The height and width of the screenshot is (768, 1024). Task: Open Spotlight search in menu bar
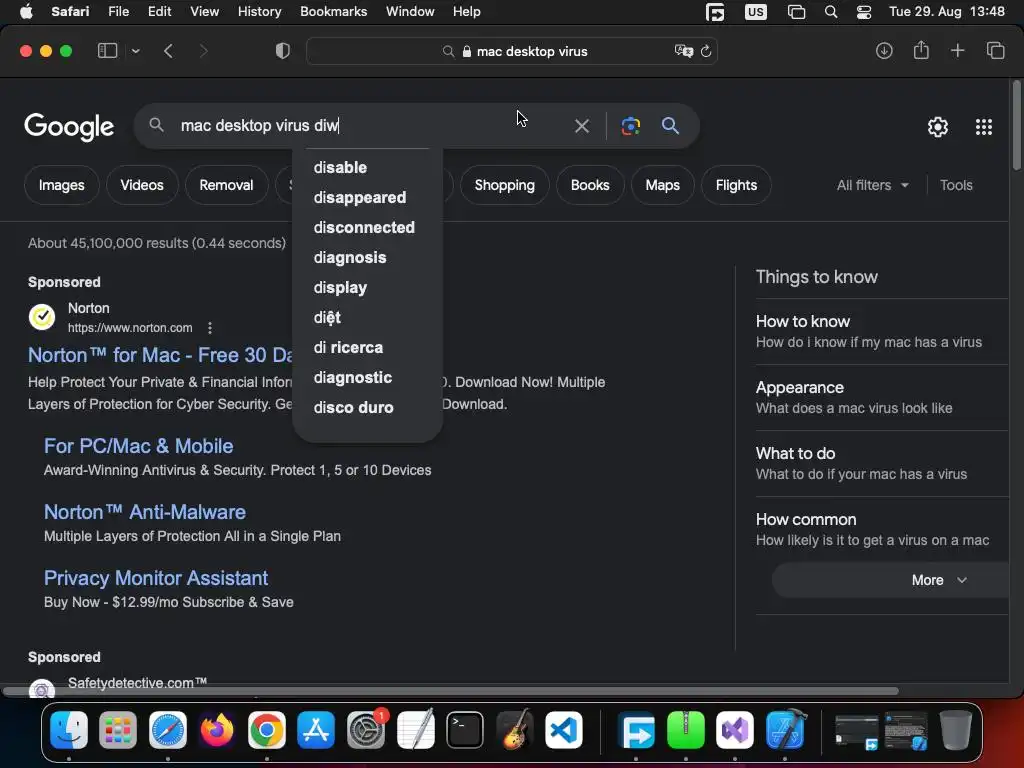click(831, 12)
